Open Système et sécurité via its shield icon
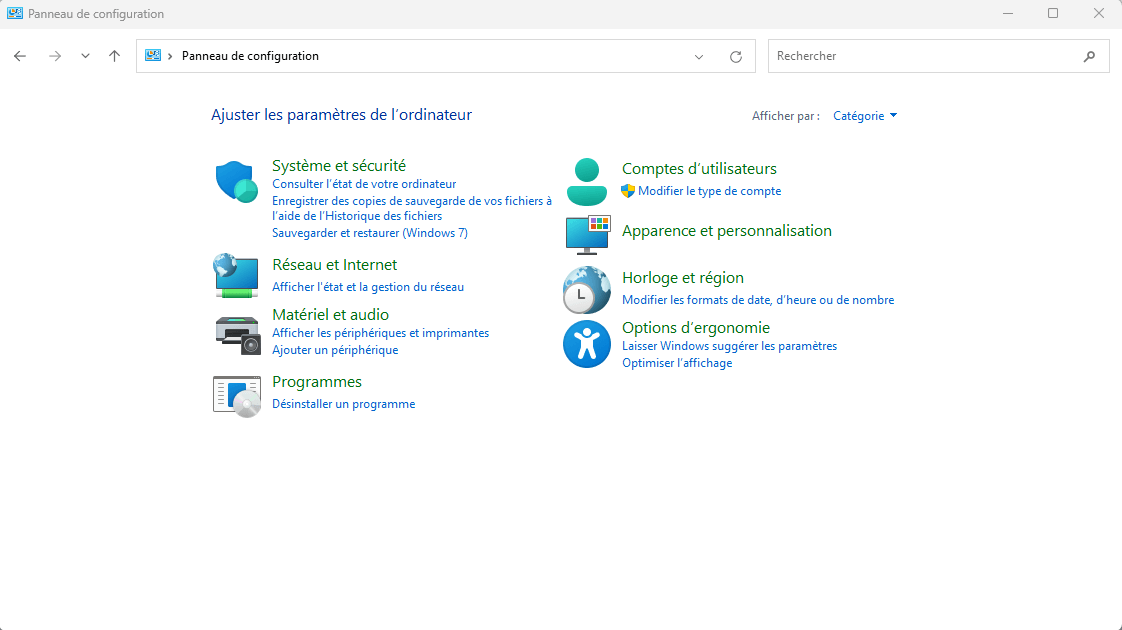The width and height of the screenshot is (1122, 630). tap(236, 182)
